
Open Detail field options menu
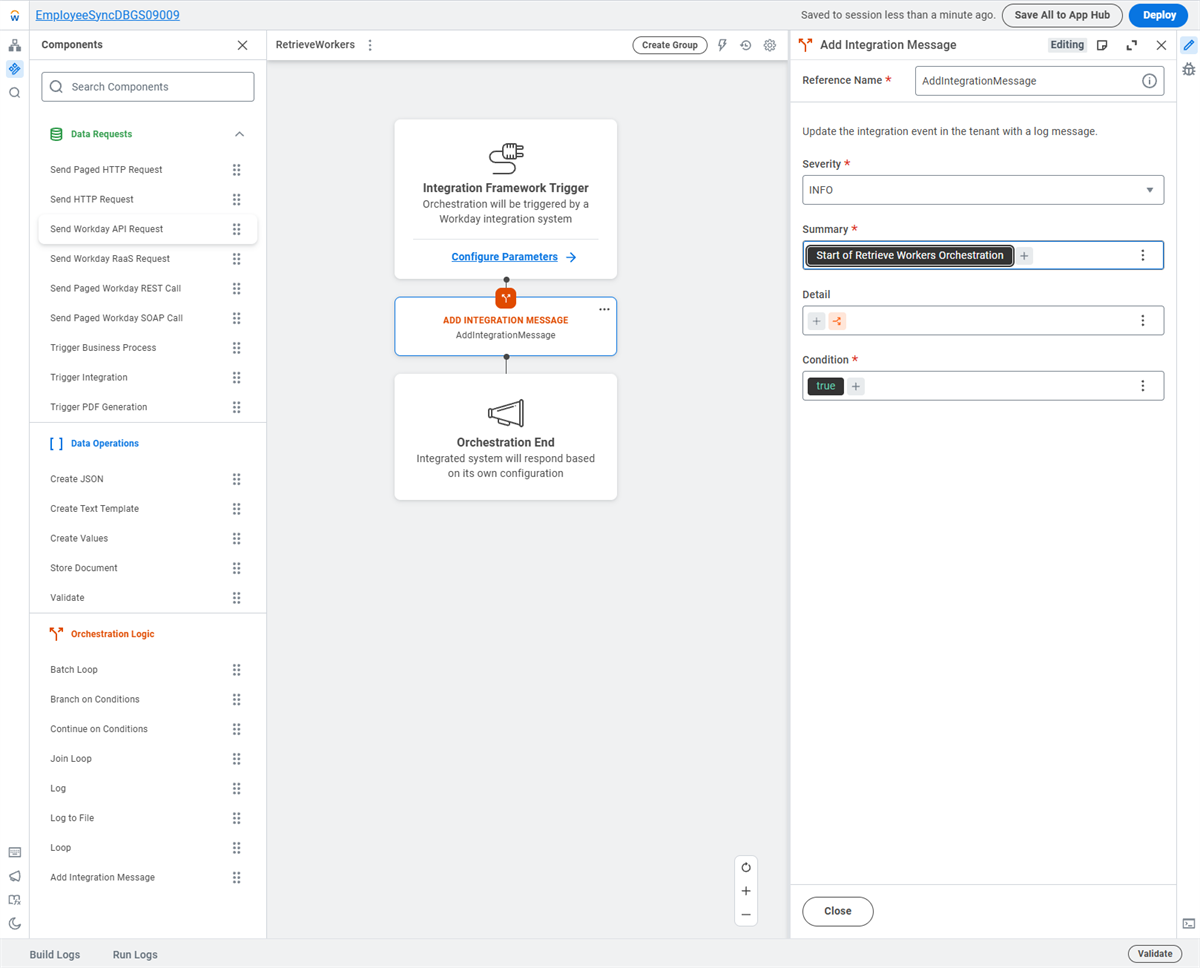[x=1143, y=321]
